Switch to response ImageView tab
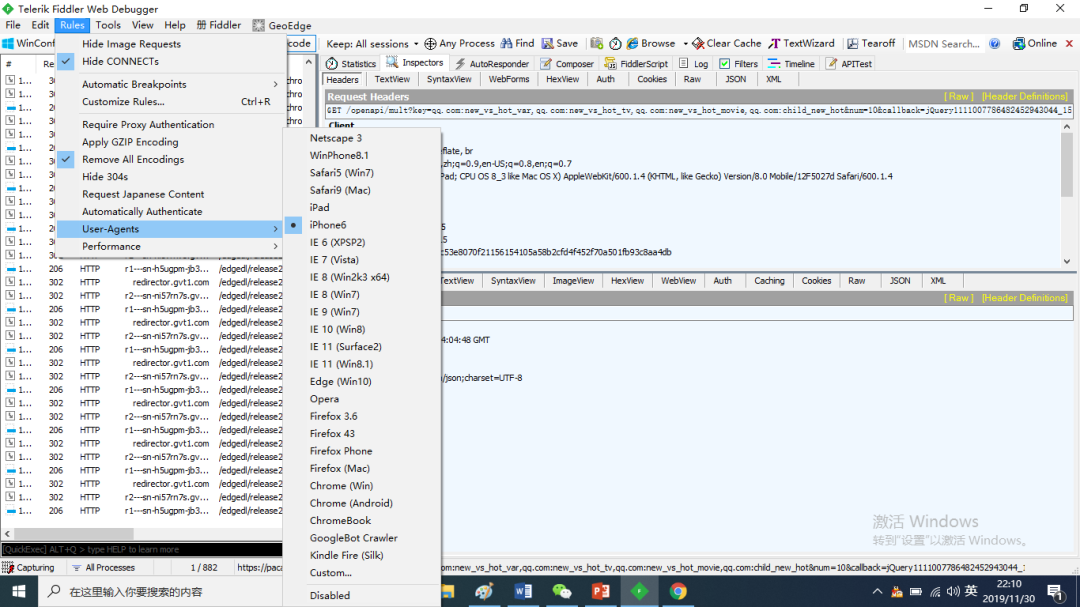1080x607 pixels. (x=573, y=280)
